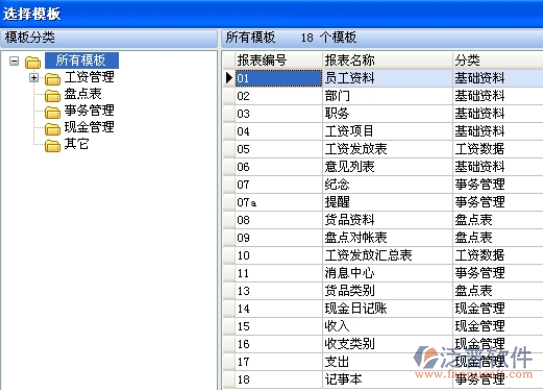
Task: Click the 现金管理 folder icon
Action: (53, 129)
